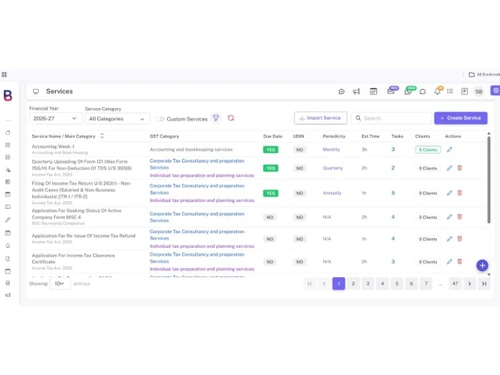Open the entries-per-page 10 dropdown
The width and height of the screenshot is (500, 375).
pyautogui.click(x=60, y=284)
